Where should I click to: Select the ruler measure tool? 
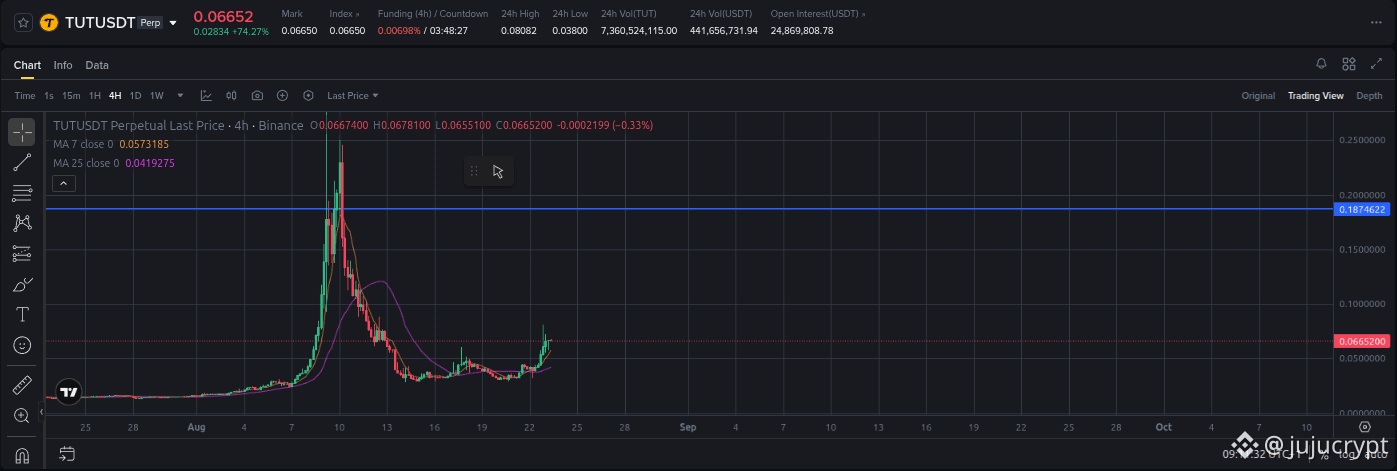(22, 385)
